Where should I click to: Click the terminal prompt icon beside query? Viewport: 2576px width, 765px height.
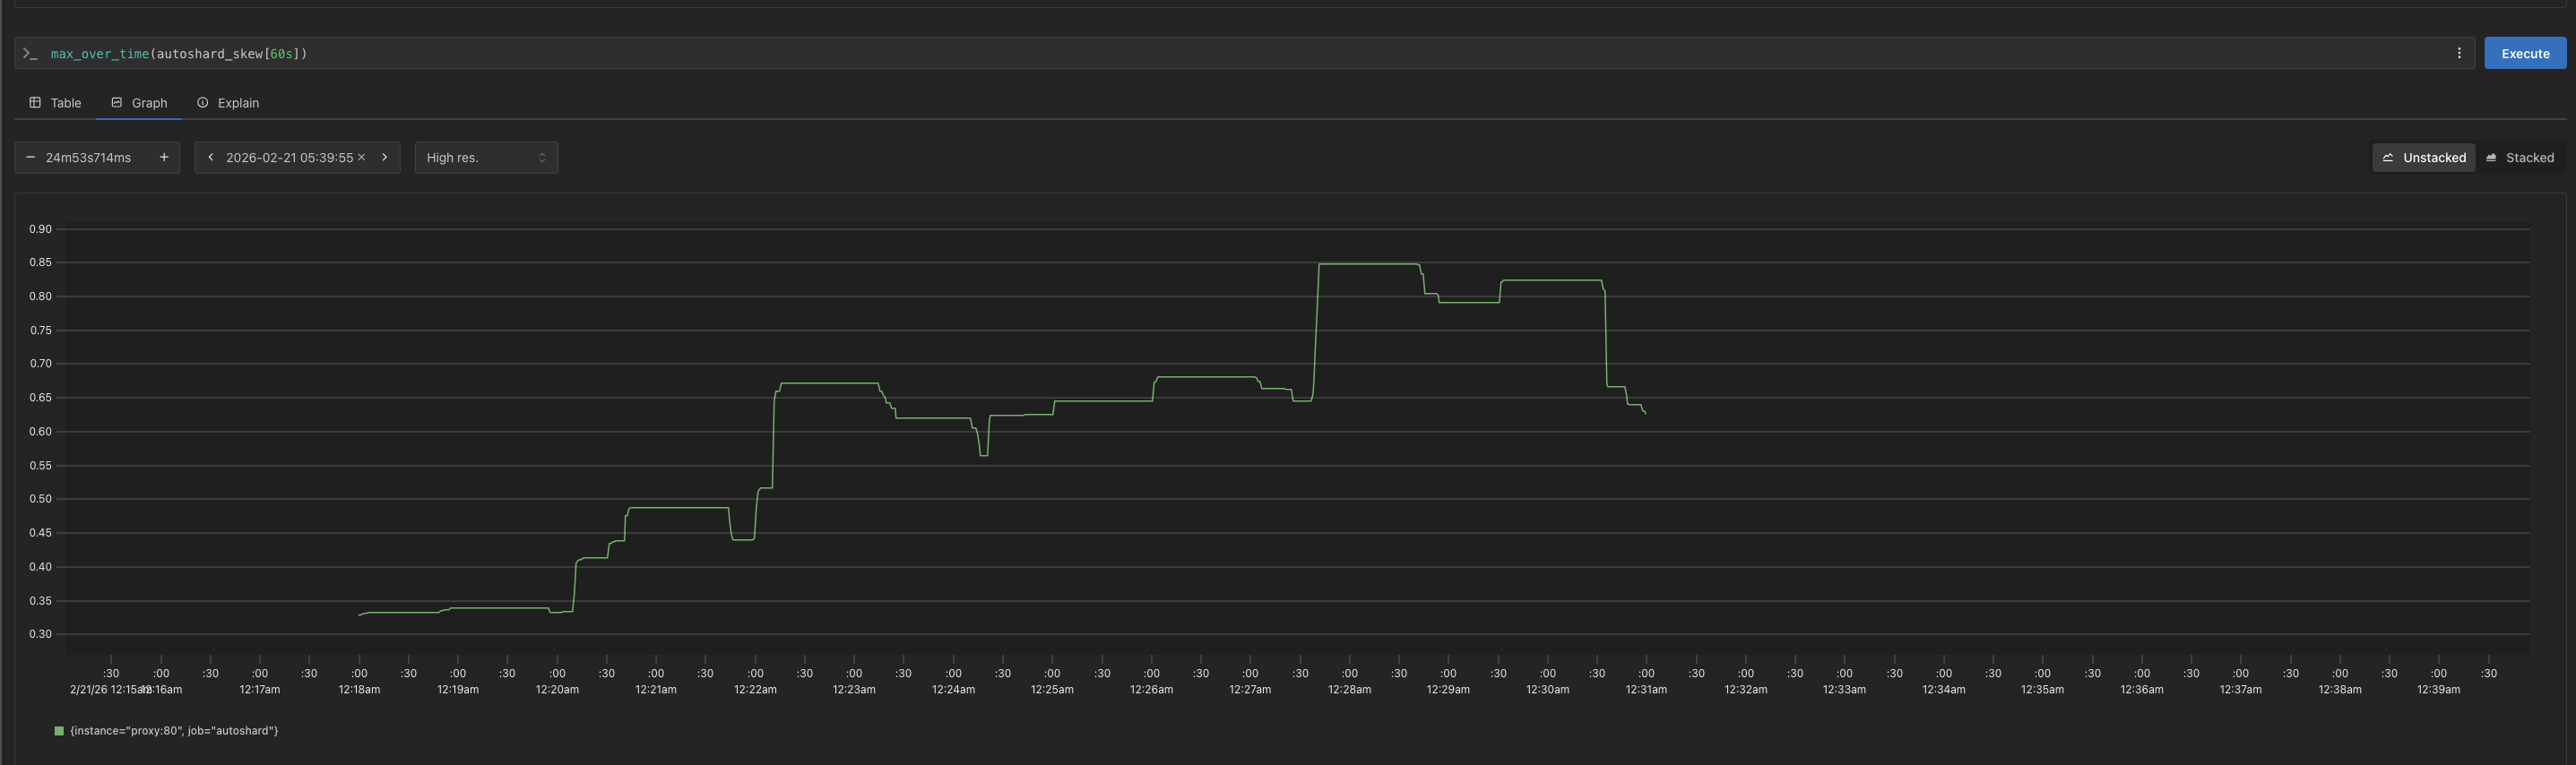(x=30, y=54)
